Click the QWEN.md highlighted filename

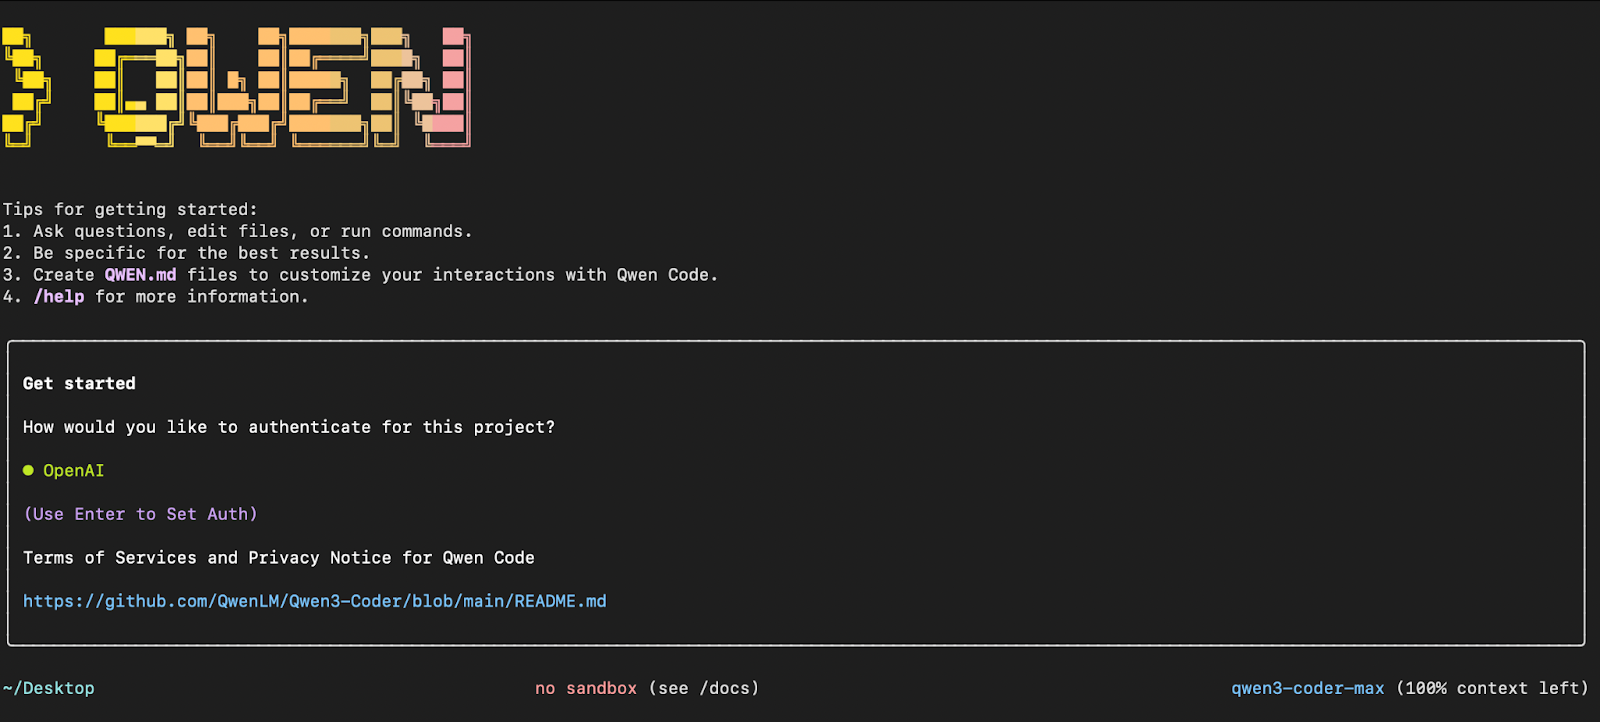click(140, 275)
